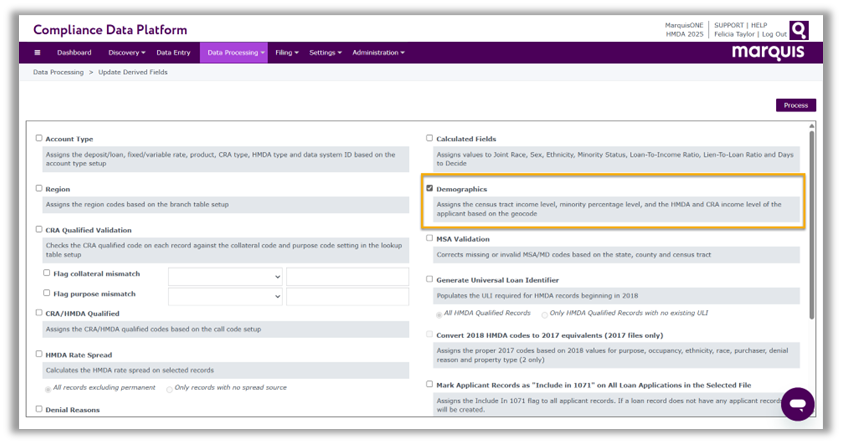The height and width of the screenshot is (444, 842).
Task: Click the Marquis Q logo icon
Action: 798,30
